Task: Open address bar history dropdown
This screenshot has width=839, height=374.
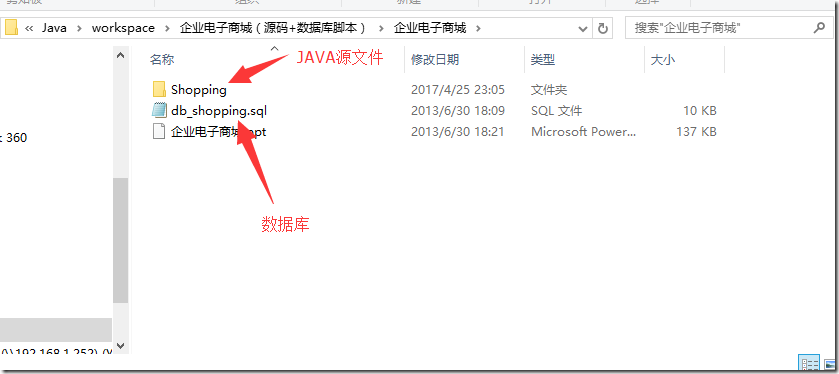Action: tap(583, 28)
